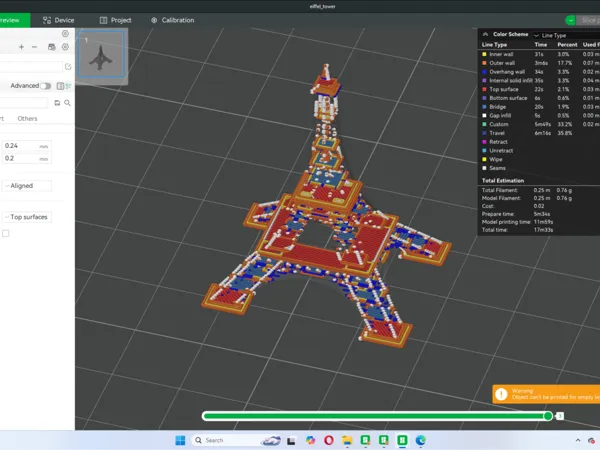
Task: Tick the empty checkbox under Top surfaces
Action: point(6,233)
